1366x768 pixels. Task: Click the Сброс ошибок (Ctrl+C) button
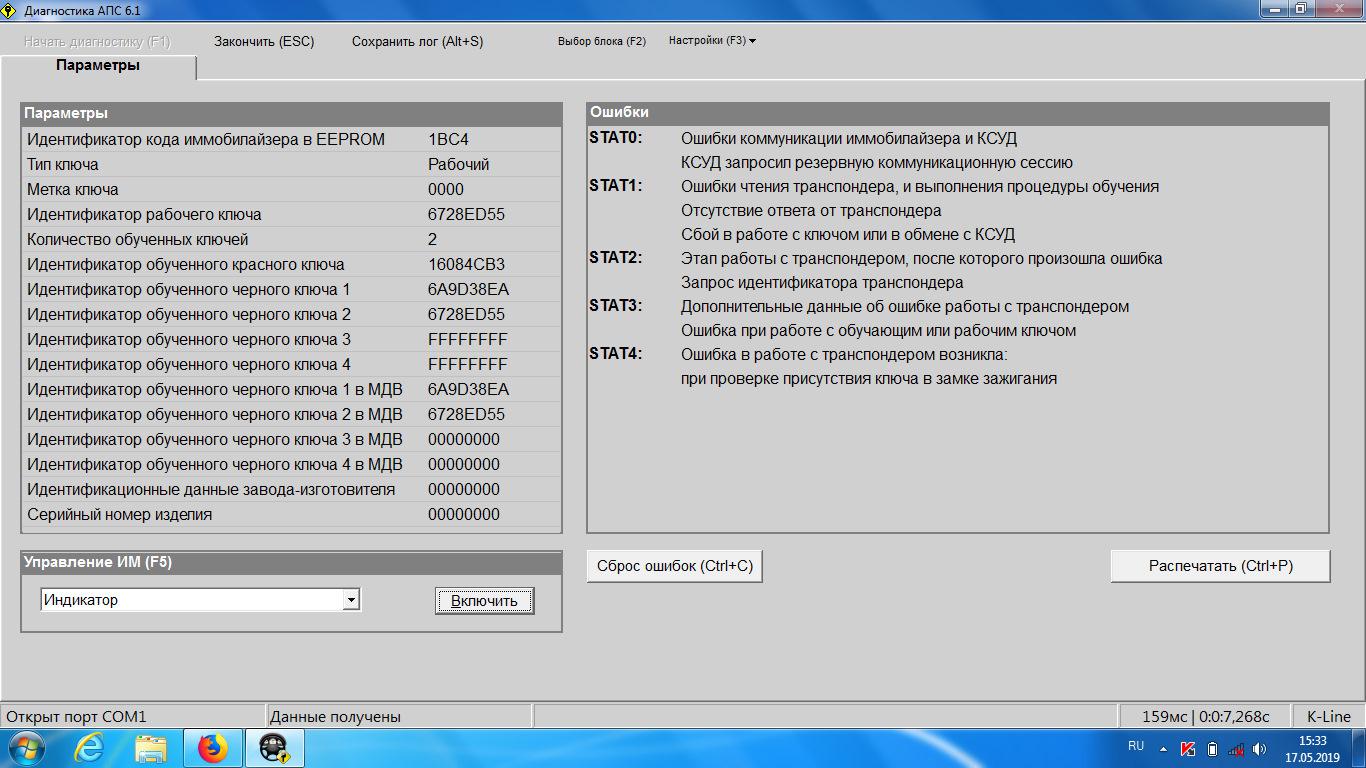tap(675, 566)
